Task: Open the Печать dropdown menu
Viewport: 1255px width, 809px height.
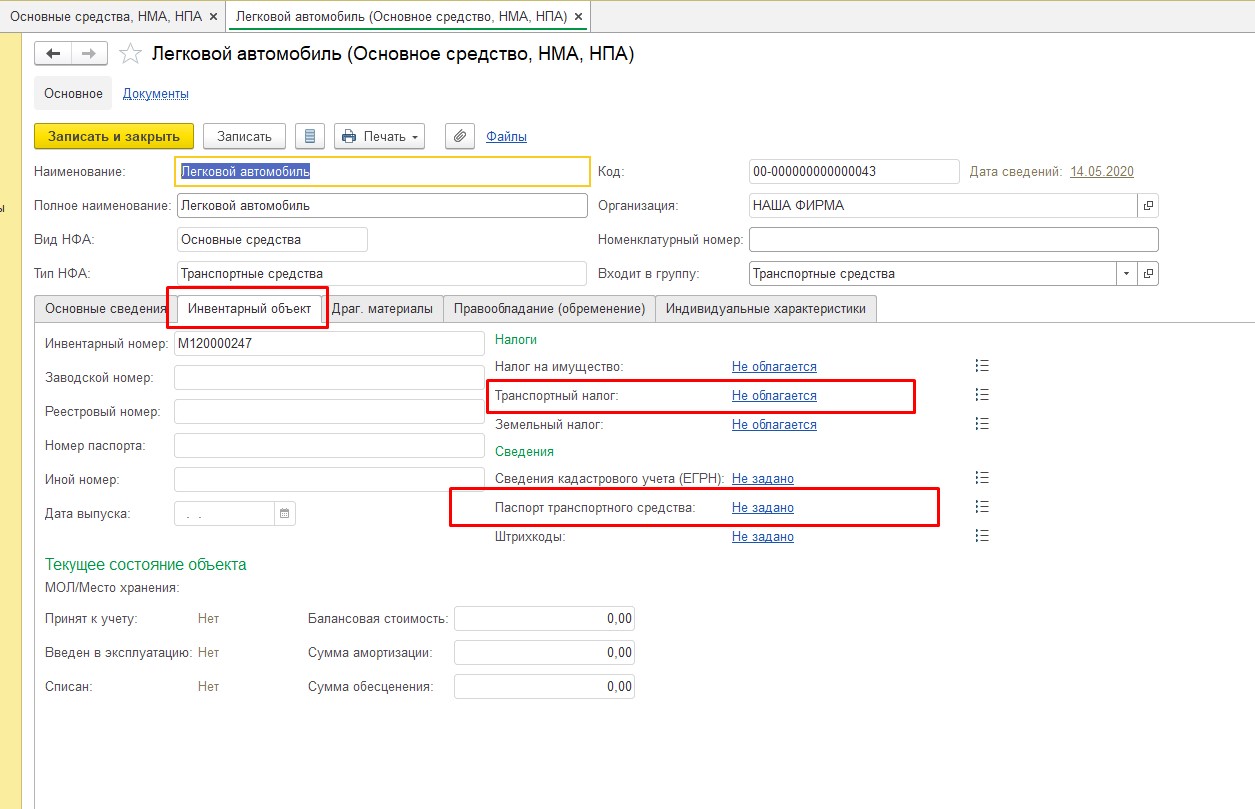Action: (x=380, y=136)
